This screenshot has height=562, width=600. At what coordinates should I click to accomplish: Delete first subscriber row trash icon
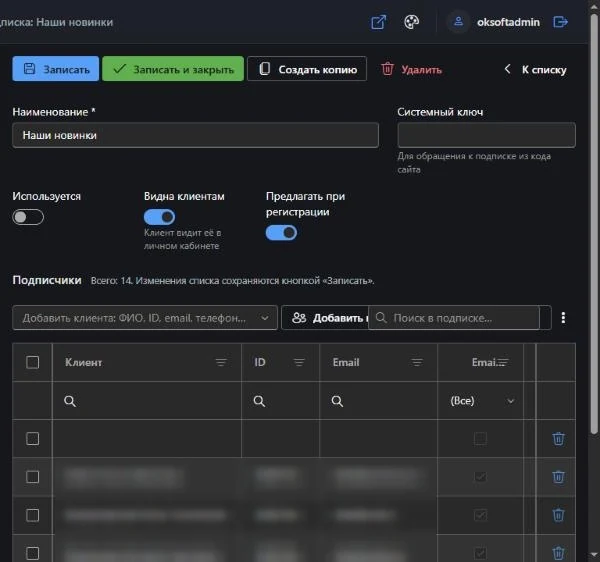coord(558,438)
